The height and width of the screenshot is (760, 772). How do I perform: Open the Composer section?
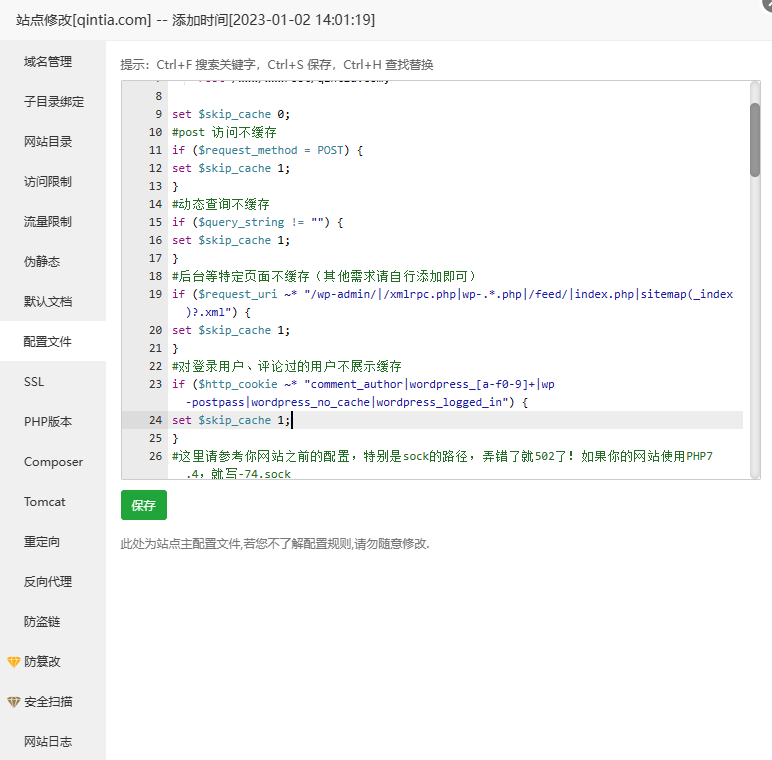click(53, 462)
